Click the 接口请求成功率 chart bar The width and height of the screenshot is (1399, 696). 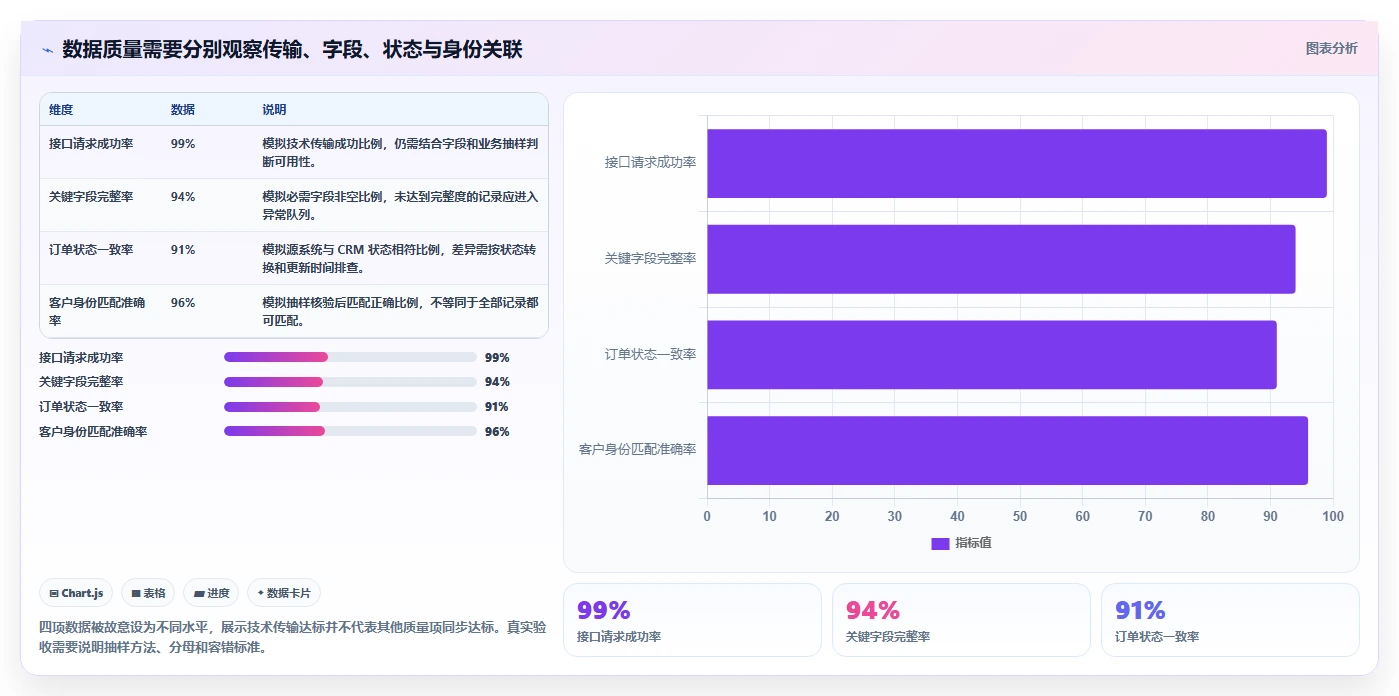point(1017,163)
